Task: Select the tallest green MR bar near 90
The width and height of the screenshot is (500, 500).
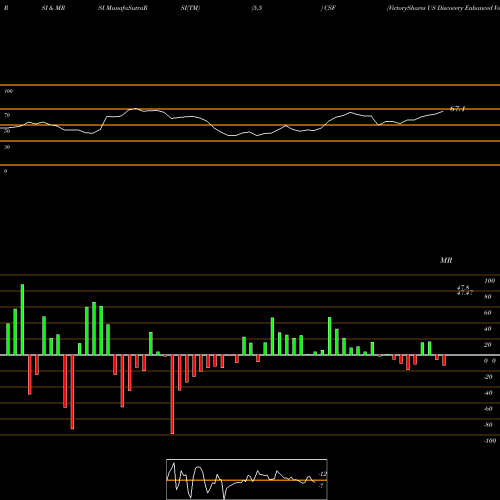Action: tap(22, 320)
